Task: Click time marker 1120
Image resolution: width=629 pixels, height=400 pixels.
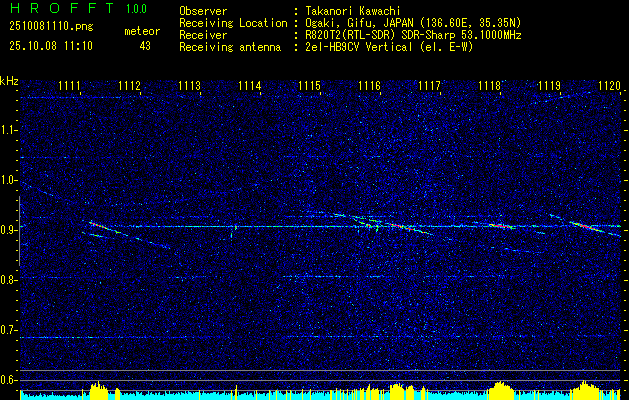Action: [609, 86]
